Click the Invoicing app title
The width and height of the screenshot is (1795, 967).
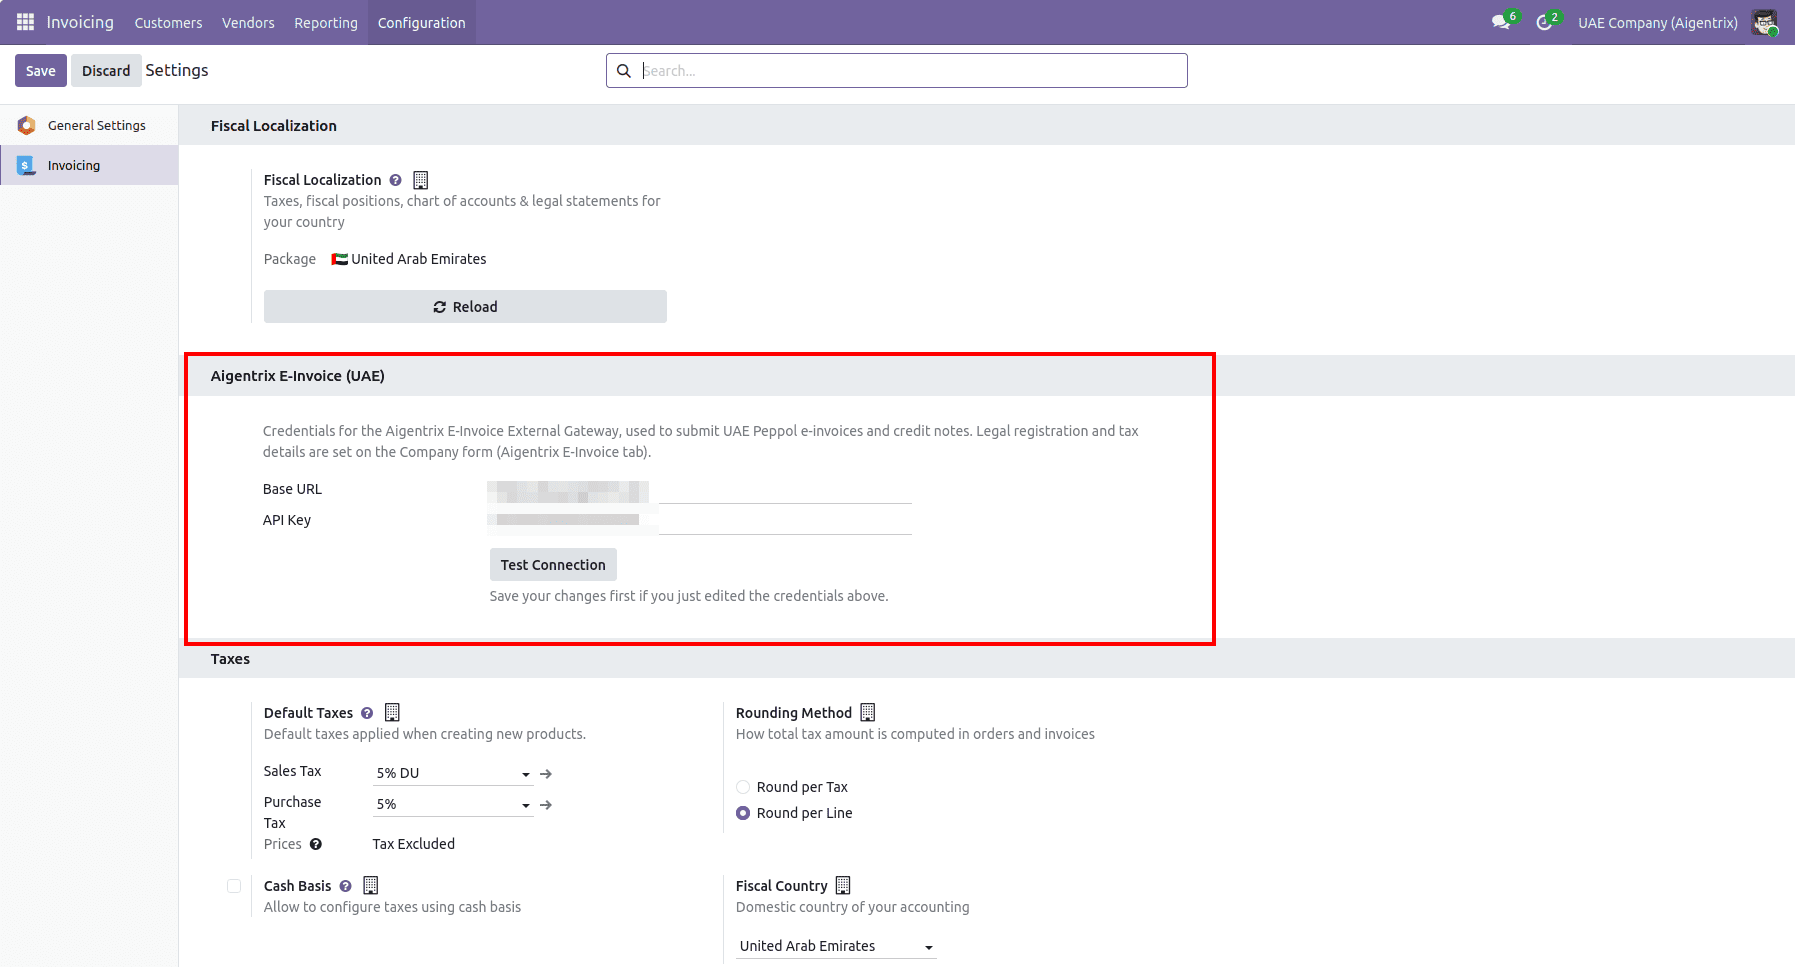click(80, 22)
